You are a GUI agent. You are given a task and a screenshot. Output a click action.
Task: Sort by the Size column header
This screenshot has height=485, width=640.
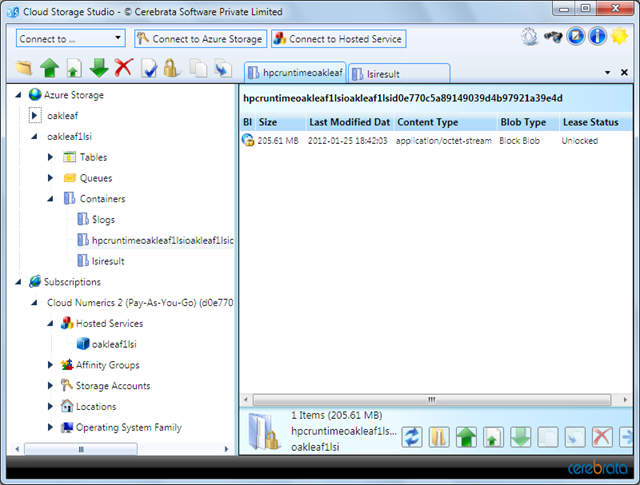pyautogui.click(x=281, y=122)
